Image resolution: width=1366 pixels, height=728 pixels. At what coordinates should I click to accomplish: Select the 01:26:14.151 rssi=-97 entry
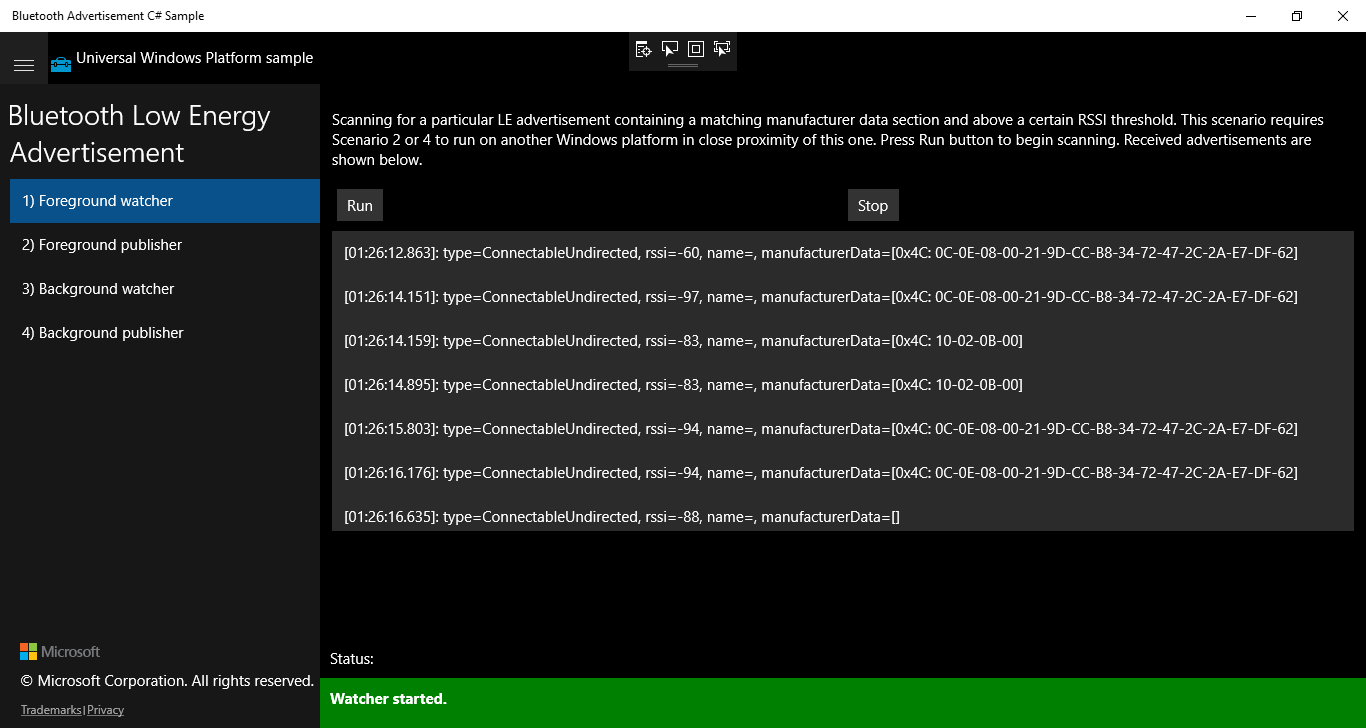point(843,297)
